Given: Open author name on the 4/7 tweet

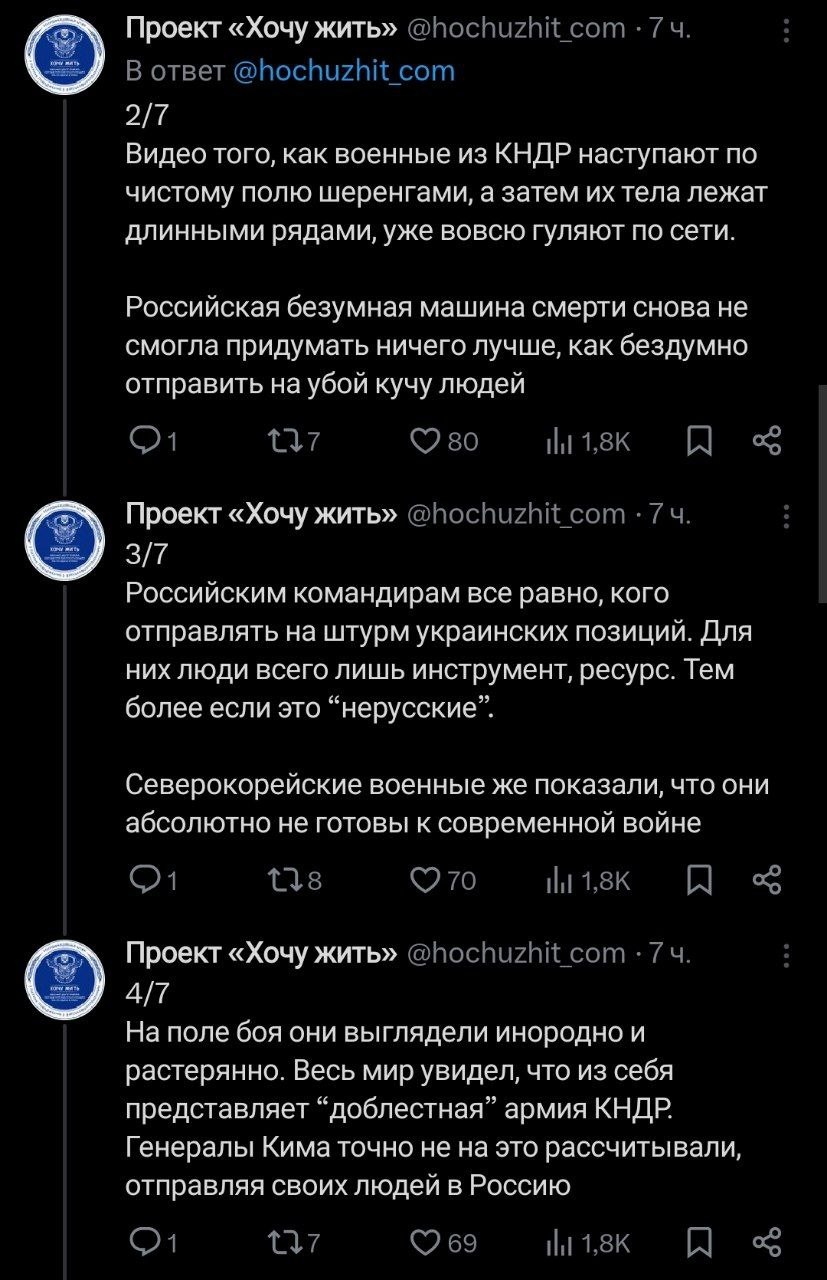Looking at the screenshot, I should click(262, 954).
